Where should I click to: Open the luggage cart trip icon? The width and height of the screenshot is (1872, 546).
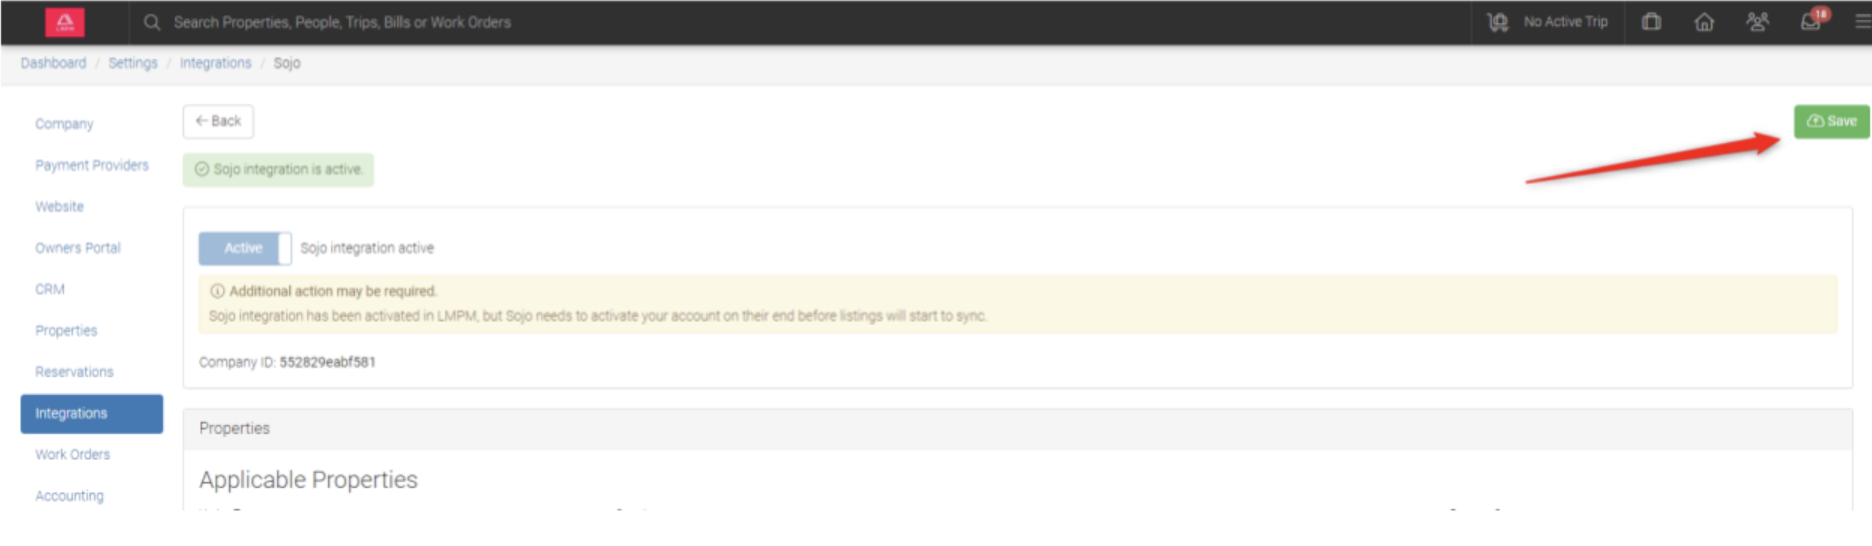coord(1497,22)
